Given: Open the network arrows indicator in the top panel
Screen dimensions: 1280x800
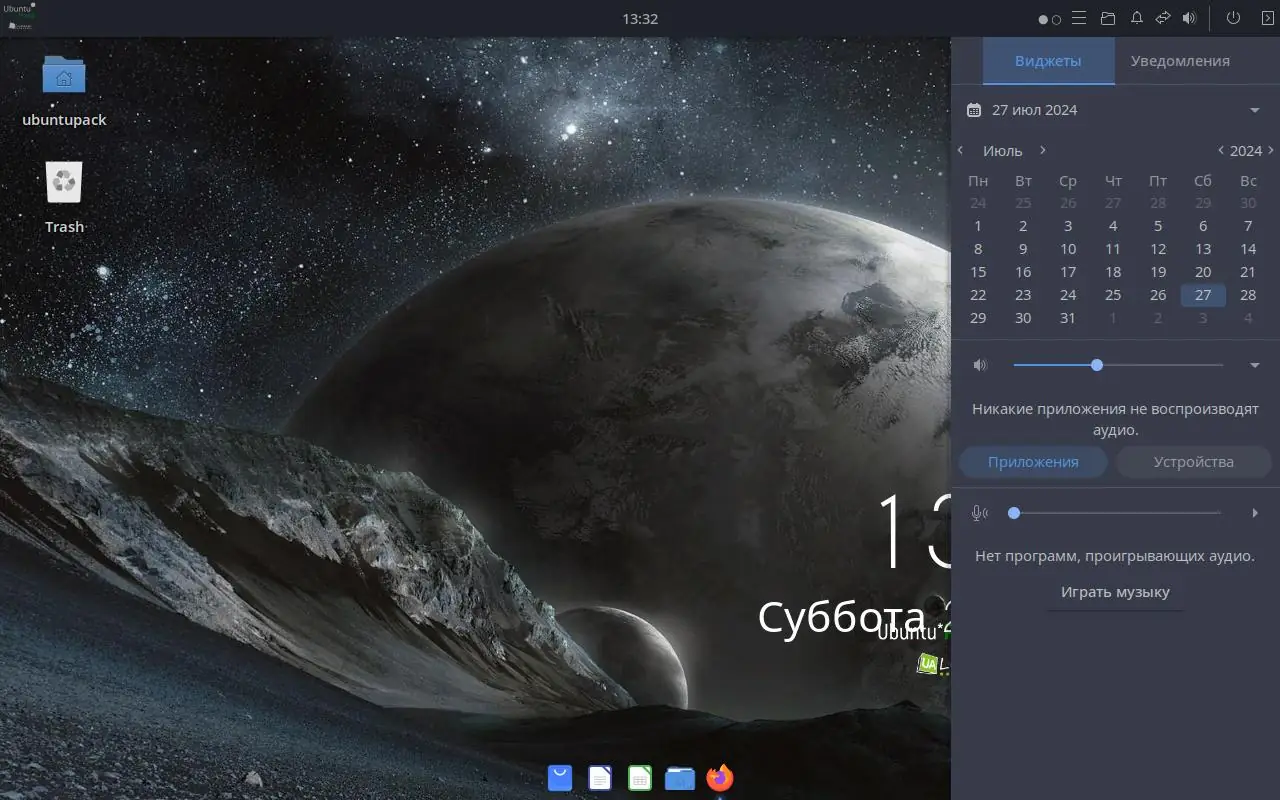Looking at the screenshot, I should click(1163, 18).
